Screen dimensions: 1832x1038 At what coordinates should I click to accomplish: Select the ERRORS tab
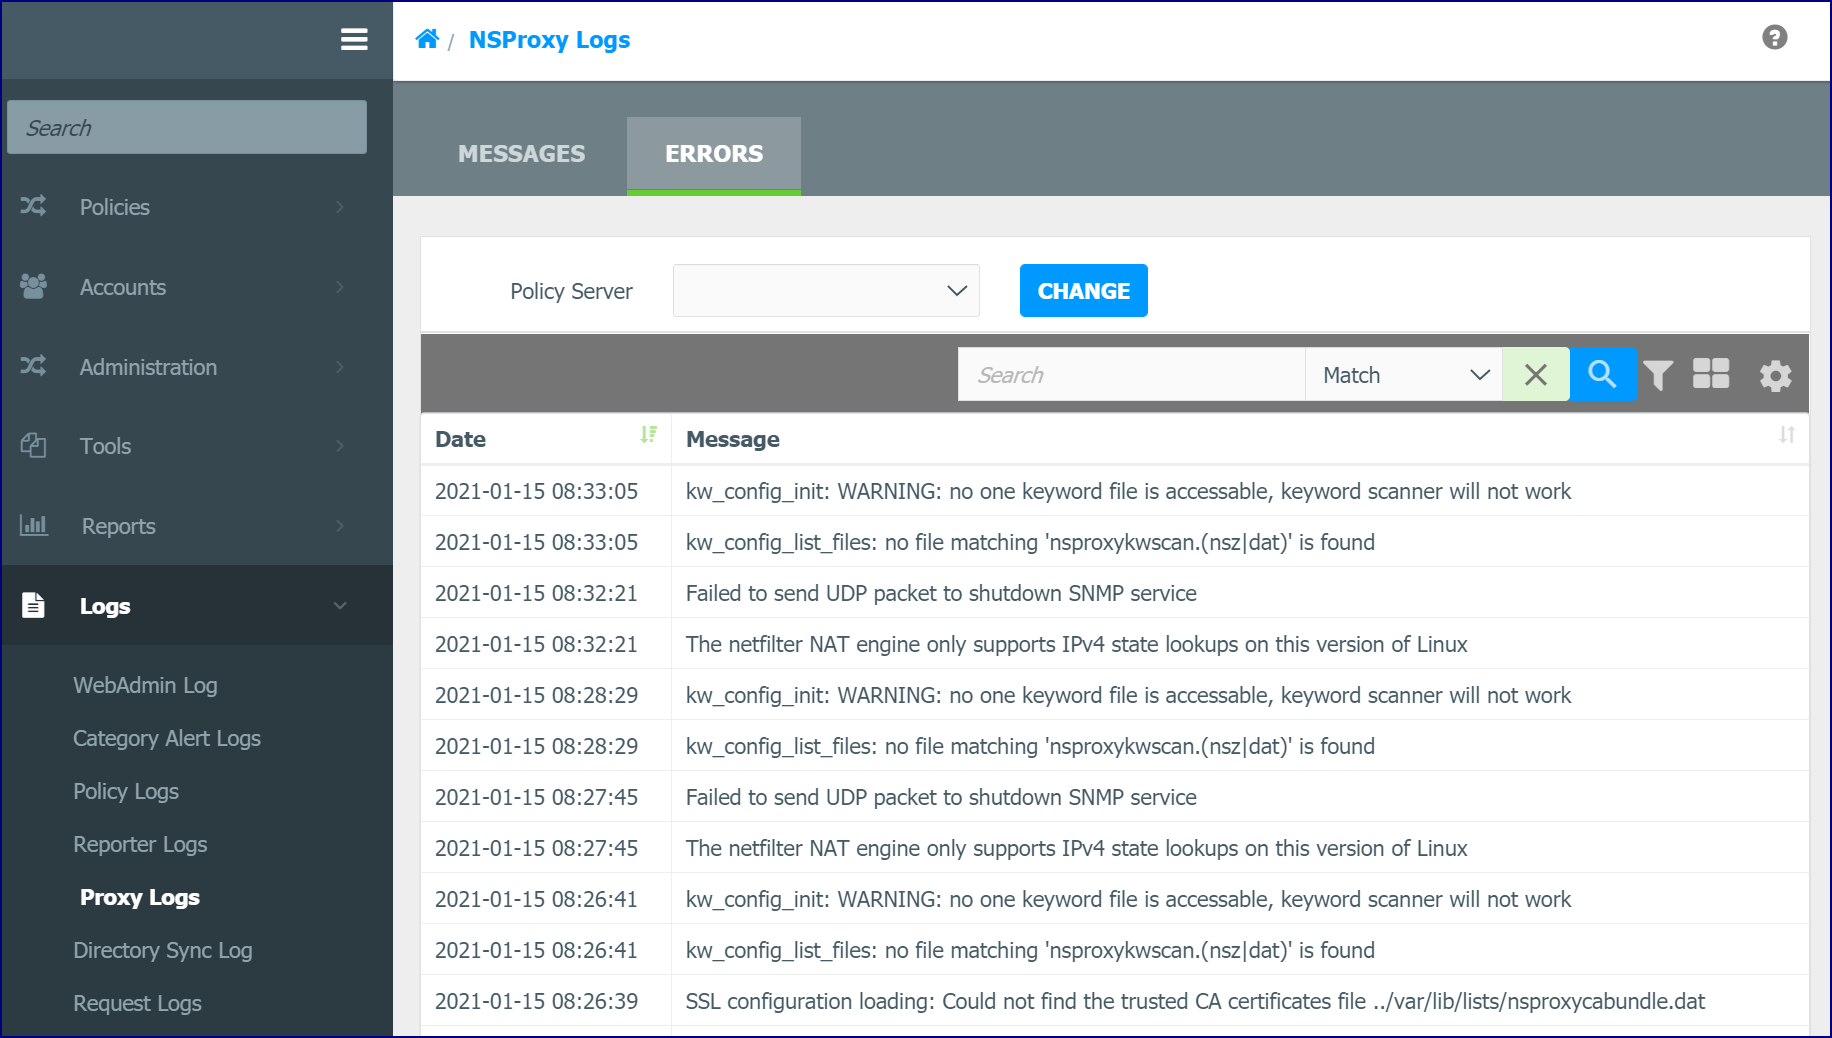(714, 155)
